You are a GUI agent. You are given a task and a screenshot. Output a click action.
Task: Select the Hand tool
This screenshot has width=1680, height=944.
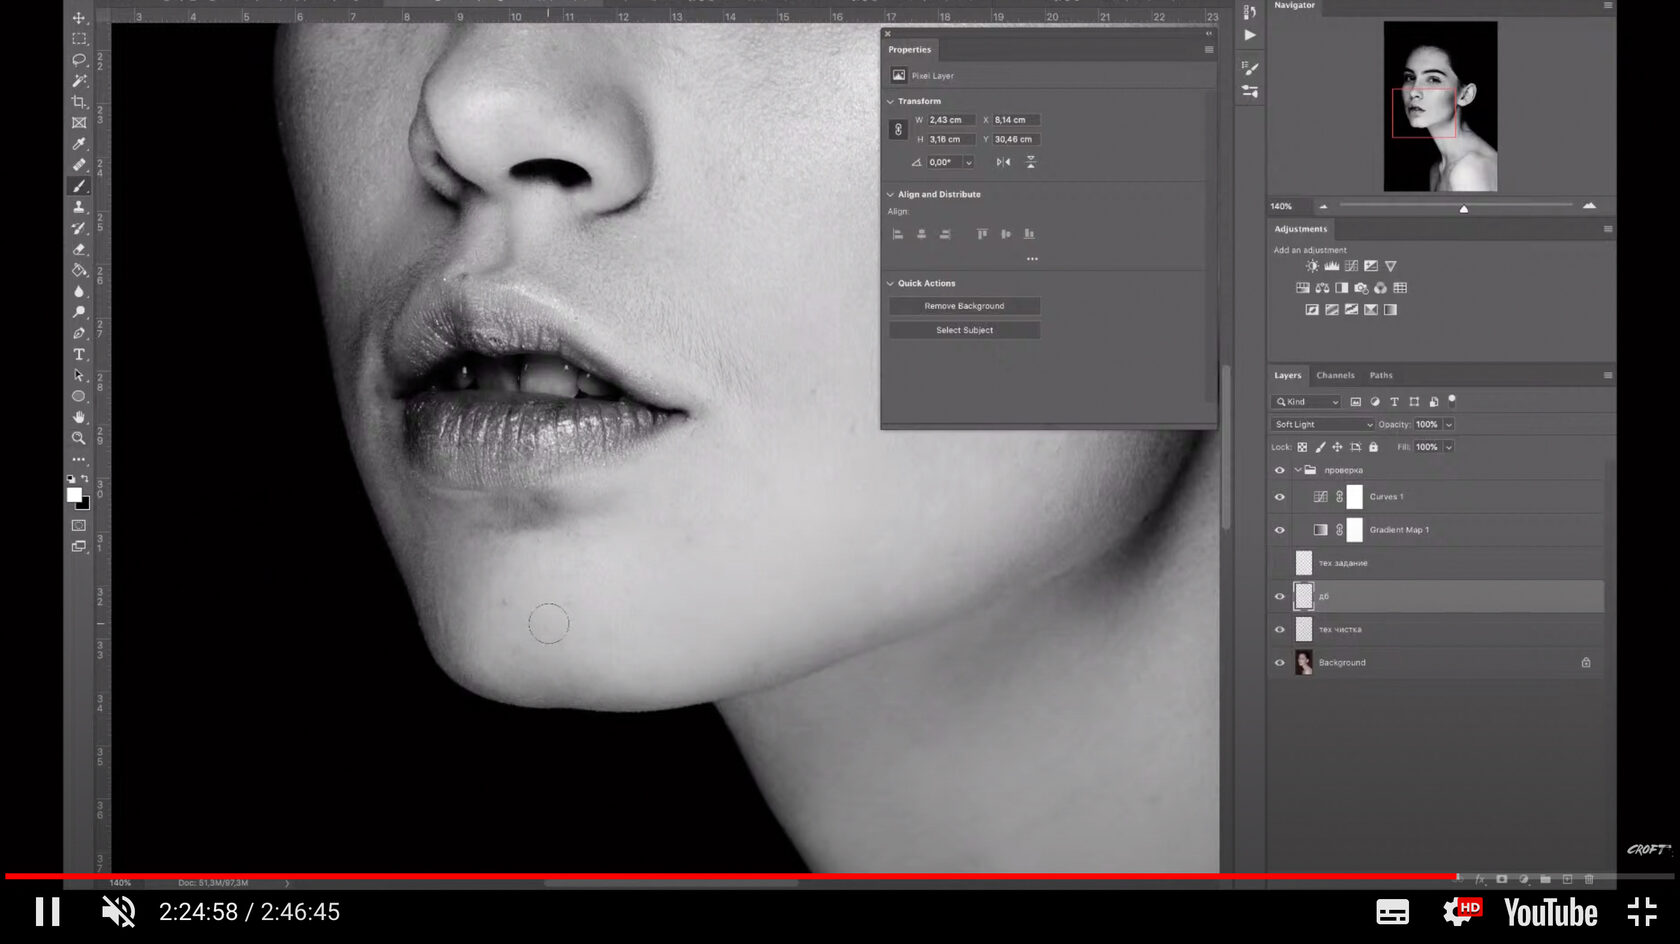pyautogui.click(x=79, y=417)
